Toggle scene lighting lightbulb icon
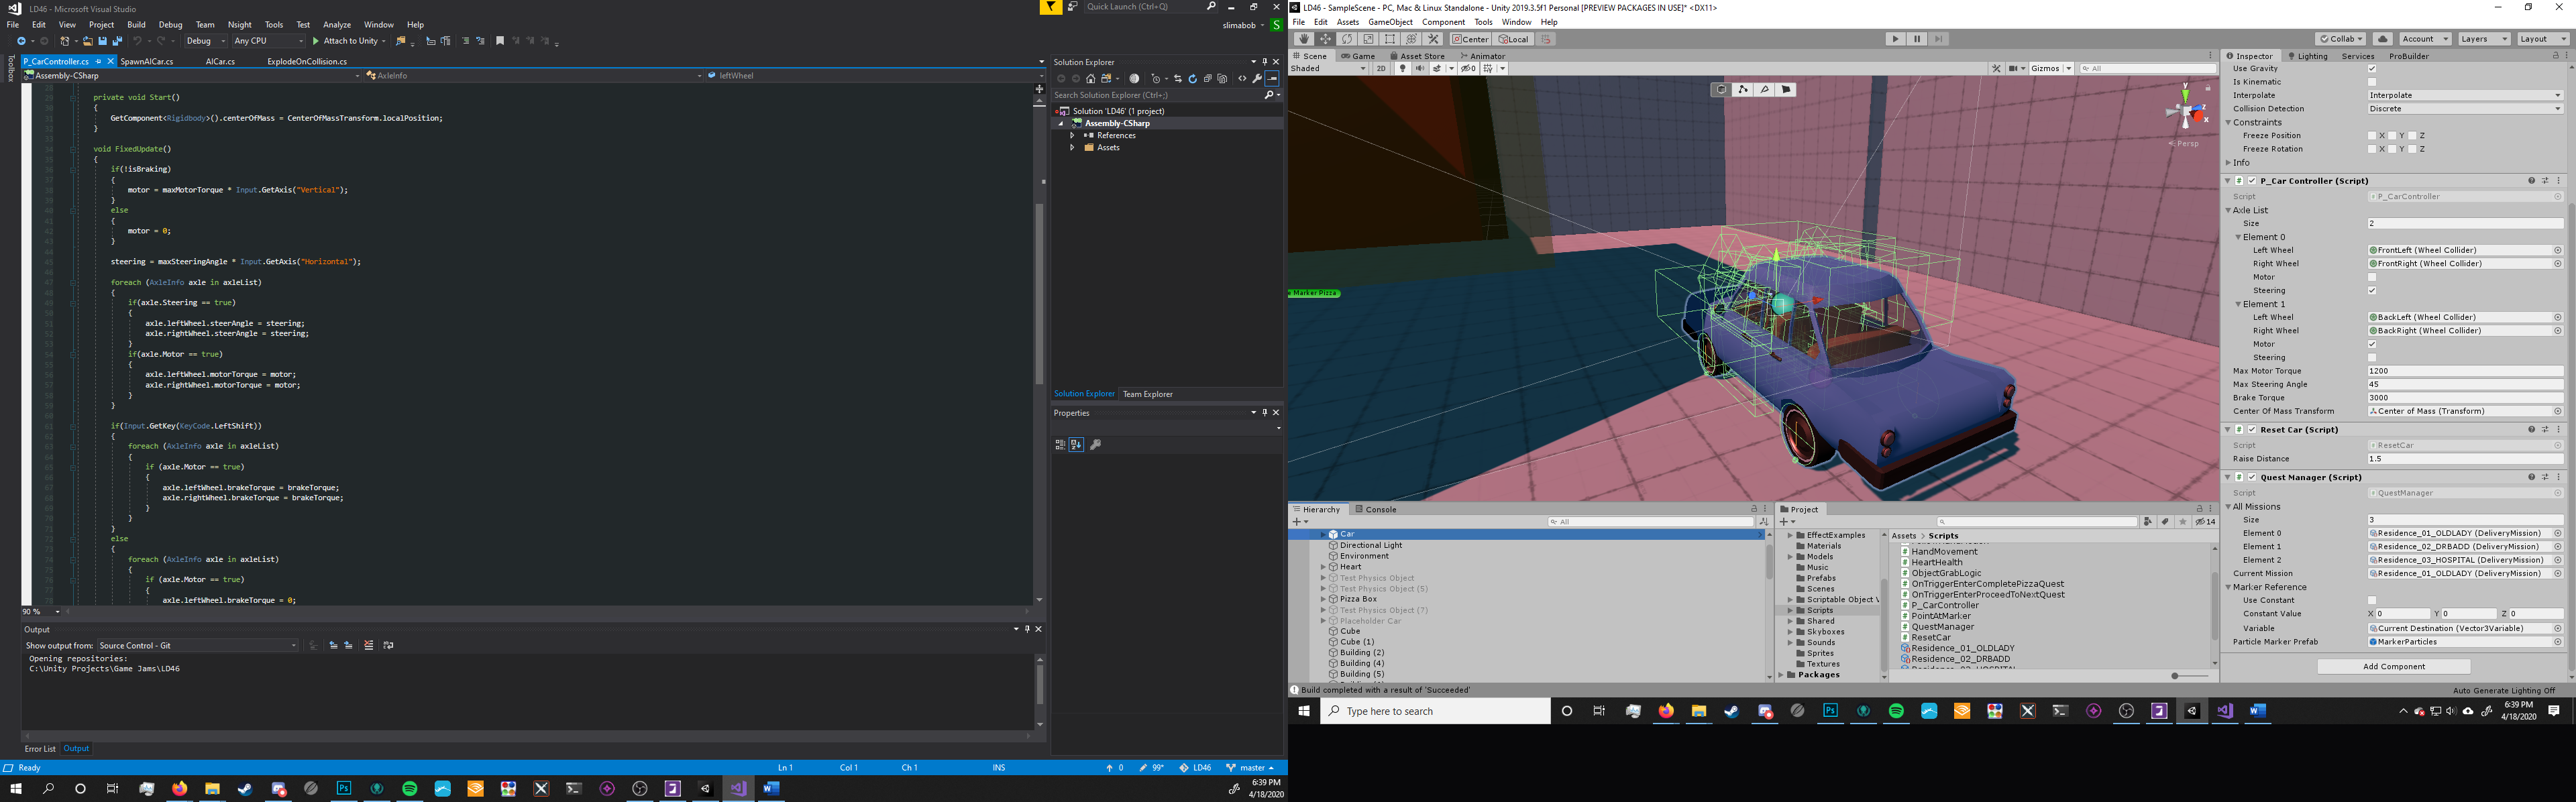The height and width of the screenshot is (802, 2576). 1403,69
